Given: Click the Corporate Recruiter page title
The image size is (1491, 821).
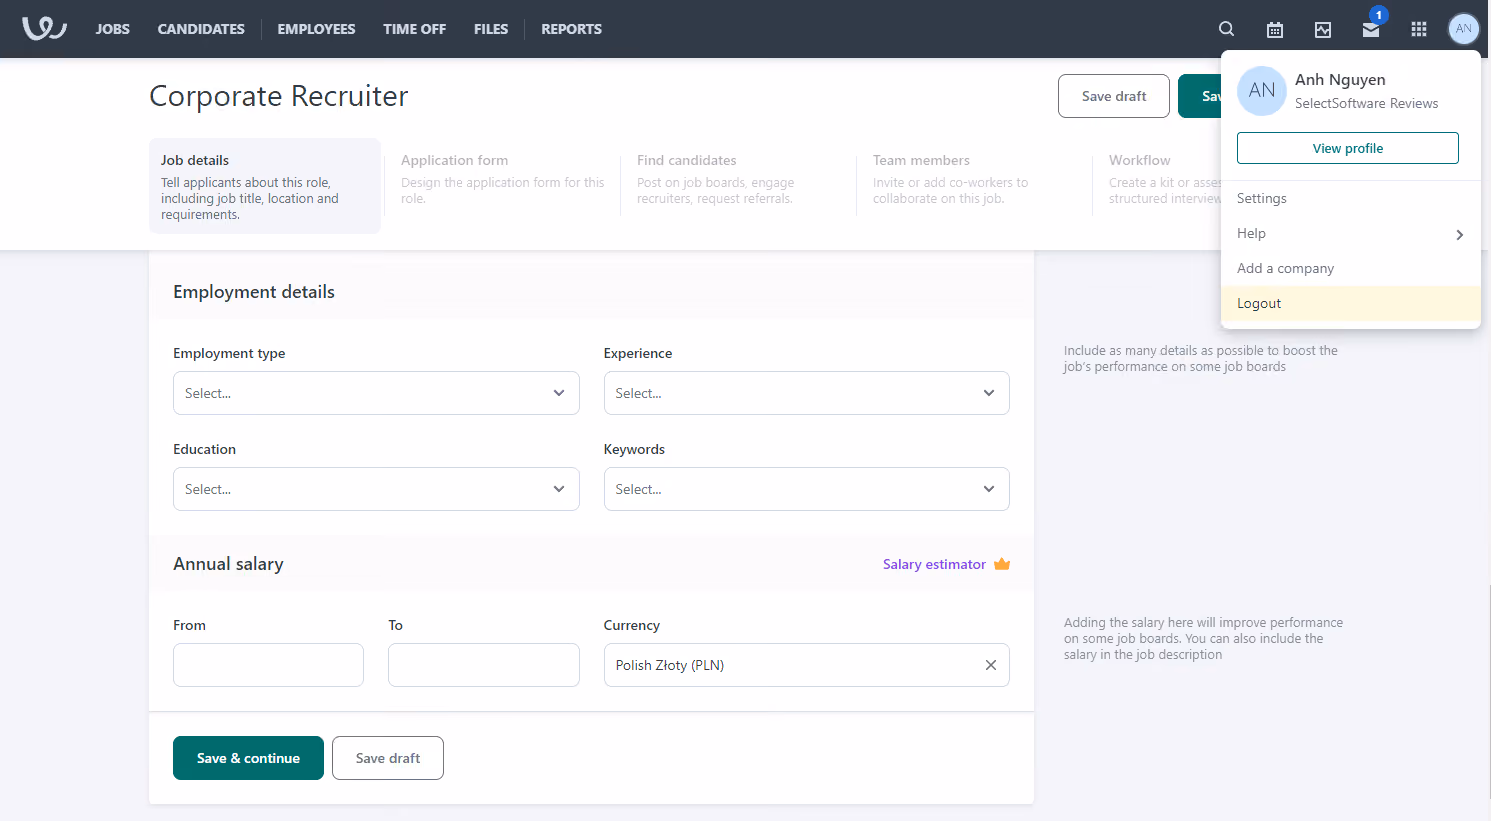Looking at the screenshot, I should [x=279, y=96].
